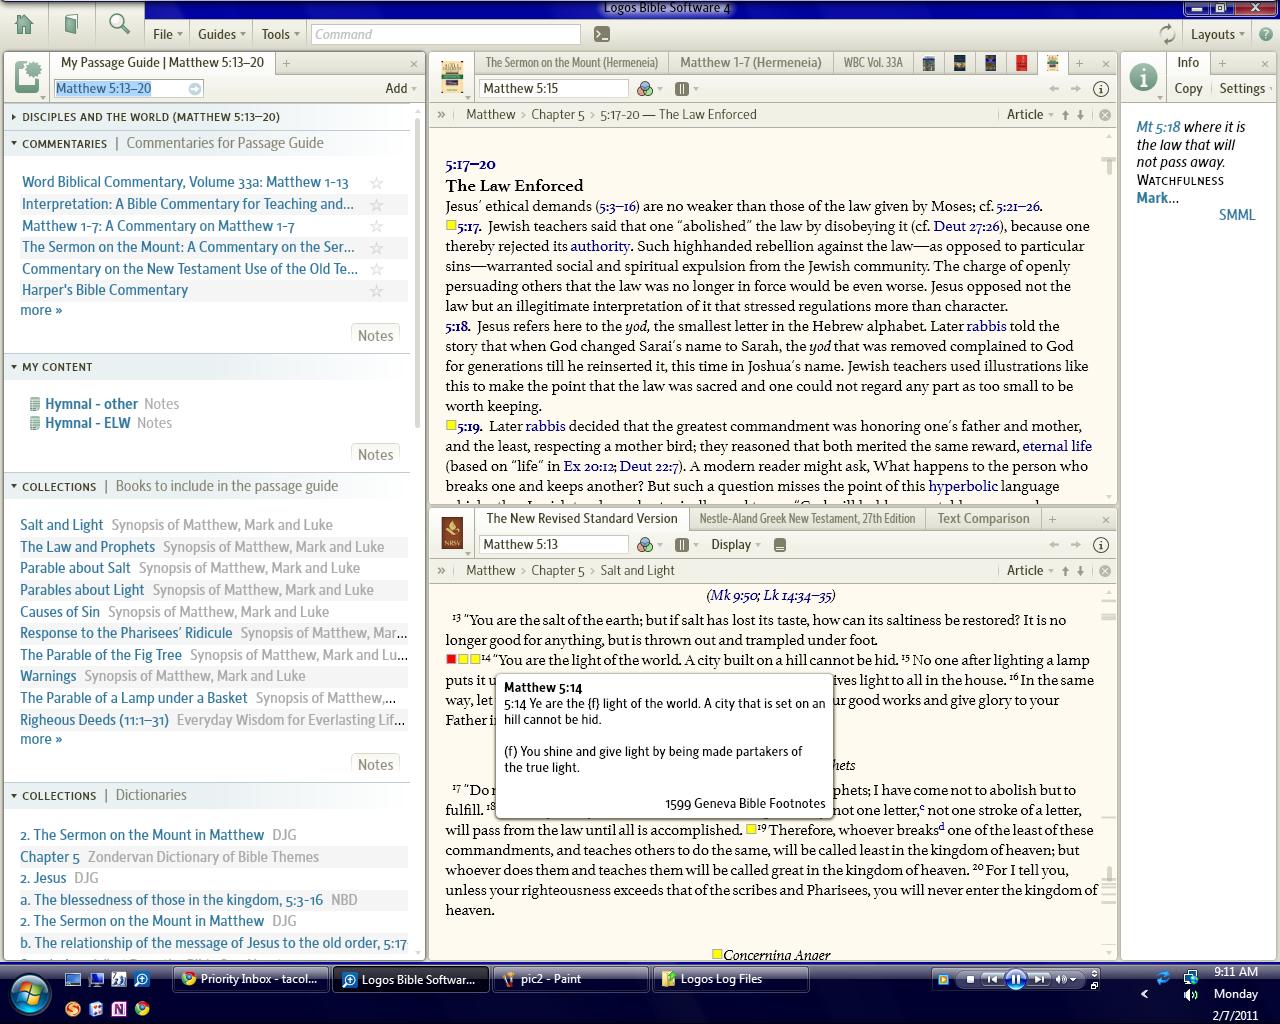Open the red book cover tab

click(x=1021, y=63)
